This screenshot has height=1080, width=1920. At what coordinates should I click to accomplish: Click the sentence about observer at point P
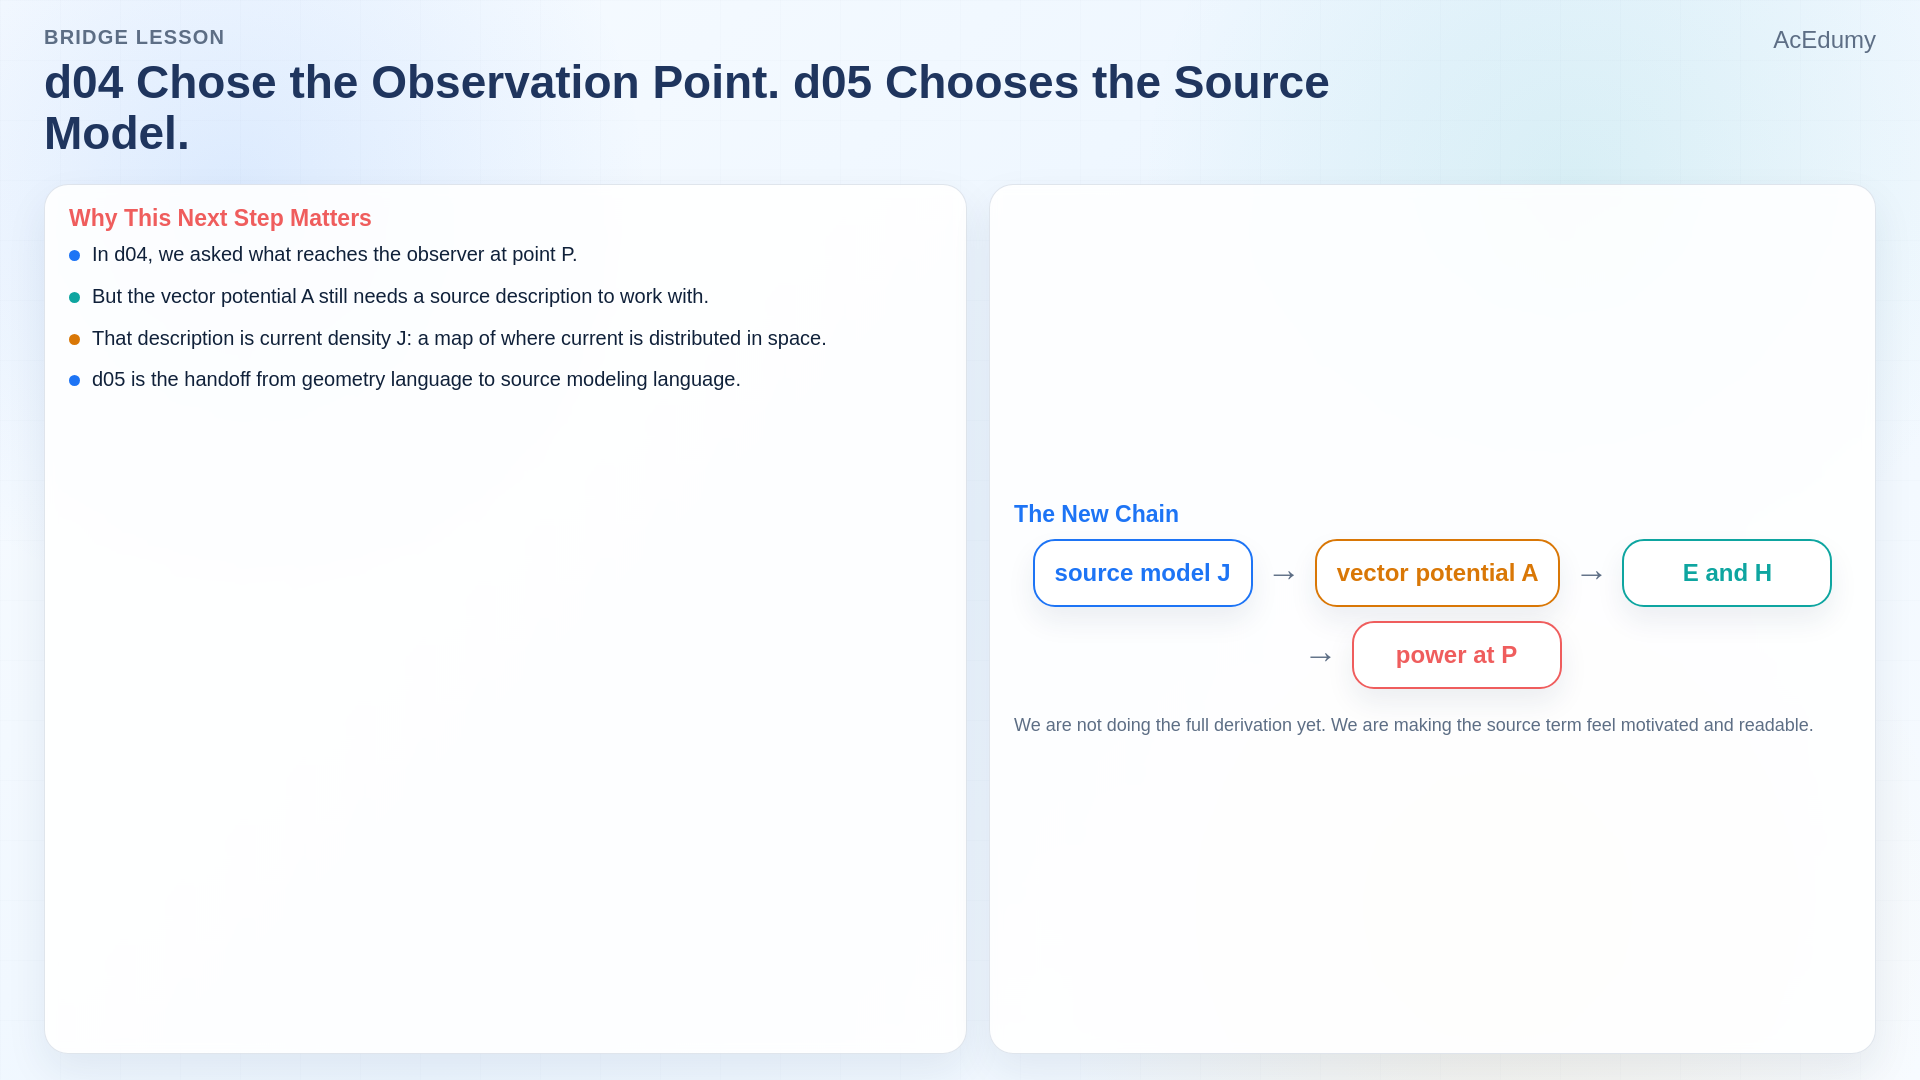pos(334,255)
